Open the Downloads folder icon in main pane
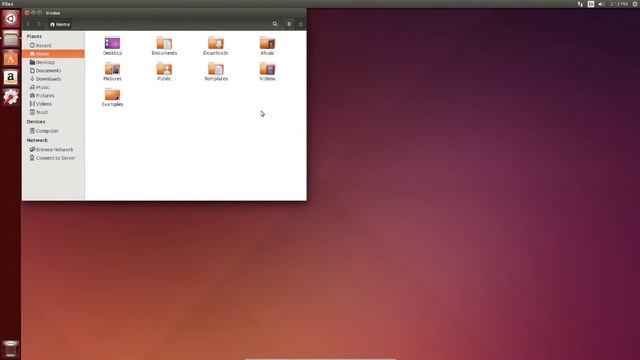This screenshot has height=360, width=640. (216, 43)
